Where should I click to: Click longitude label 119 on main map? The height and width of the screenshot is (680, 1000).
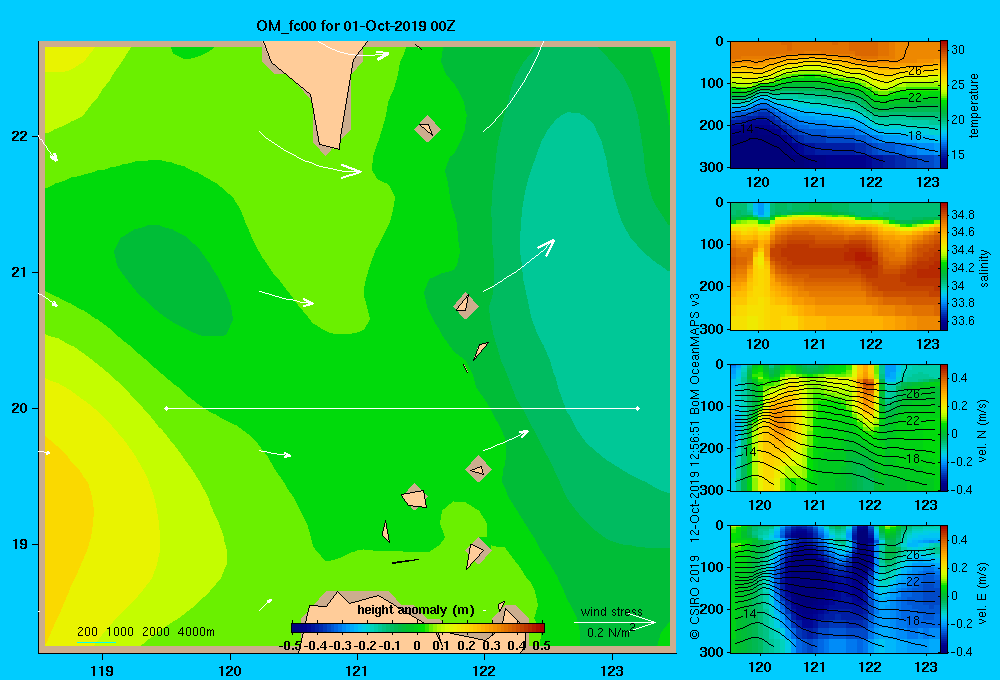click(x=102, y=670)
